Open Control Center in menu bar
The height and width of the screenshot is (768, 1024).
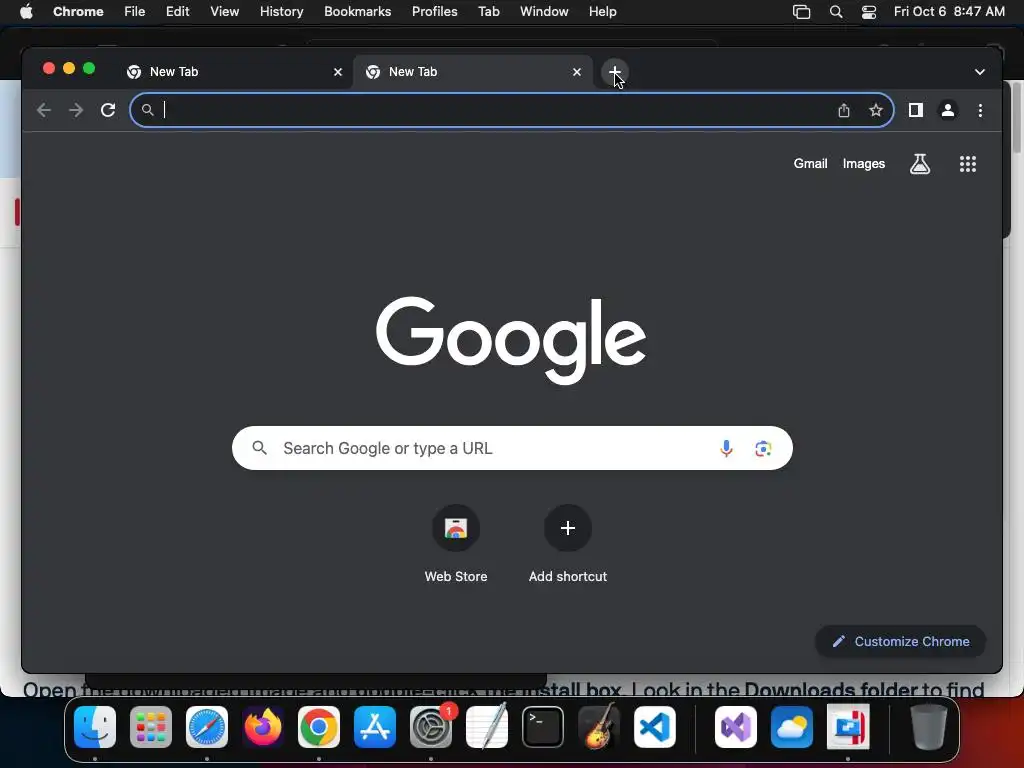click(869, 11)
